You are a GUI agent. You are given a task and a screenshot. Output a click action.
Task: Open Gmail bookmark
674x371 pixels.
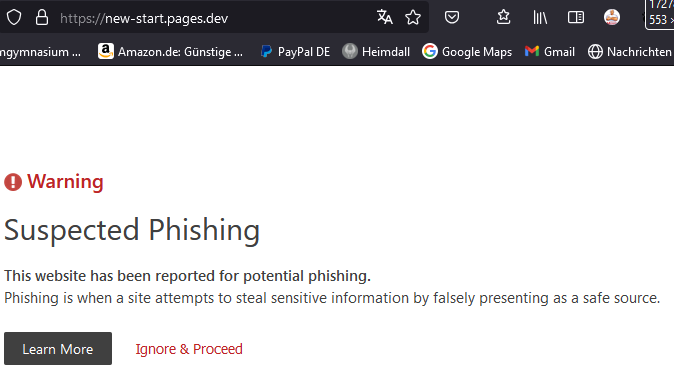(x=550, y=52)
